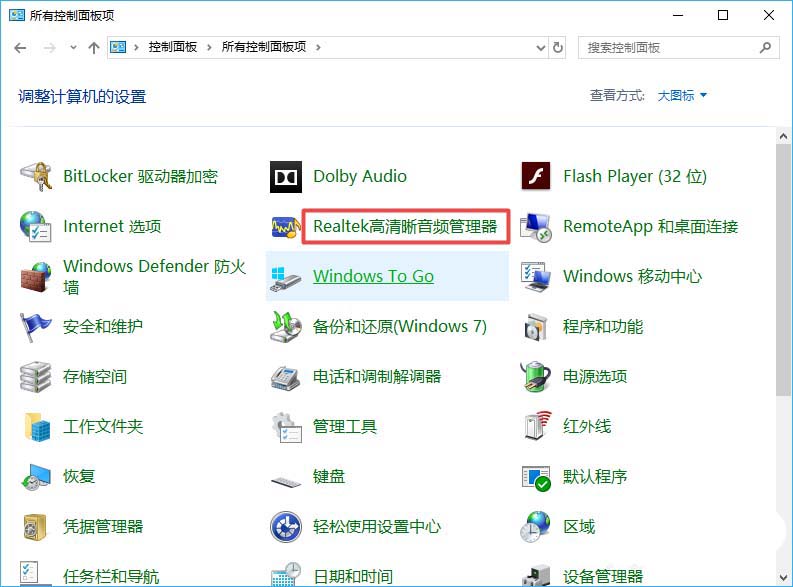This screenshot has width=793, height=587.
Task: Click the 区域 globe and clock icon
Action: coord(536,527)
